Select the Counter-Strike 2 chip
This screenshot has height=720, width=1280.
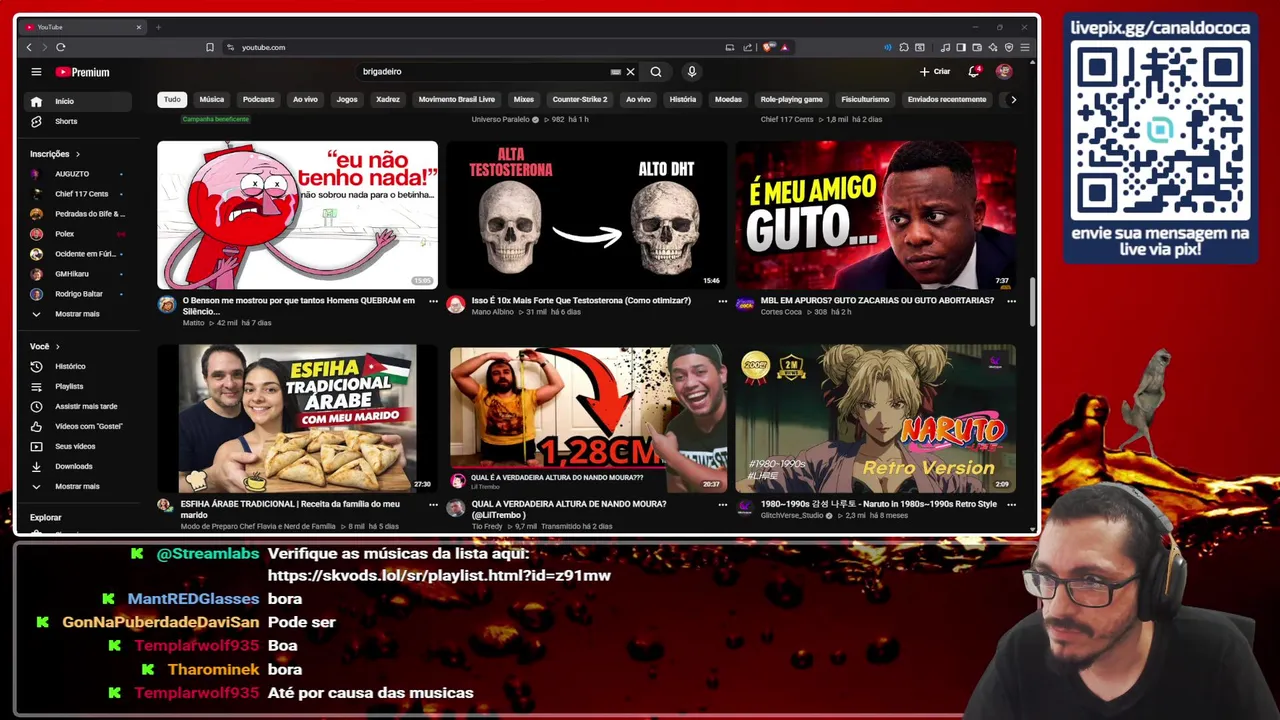[580, 99]
